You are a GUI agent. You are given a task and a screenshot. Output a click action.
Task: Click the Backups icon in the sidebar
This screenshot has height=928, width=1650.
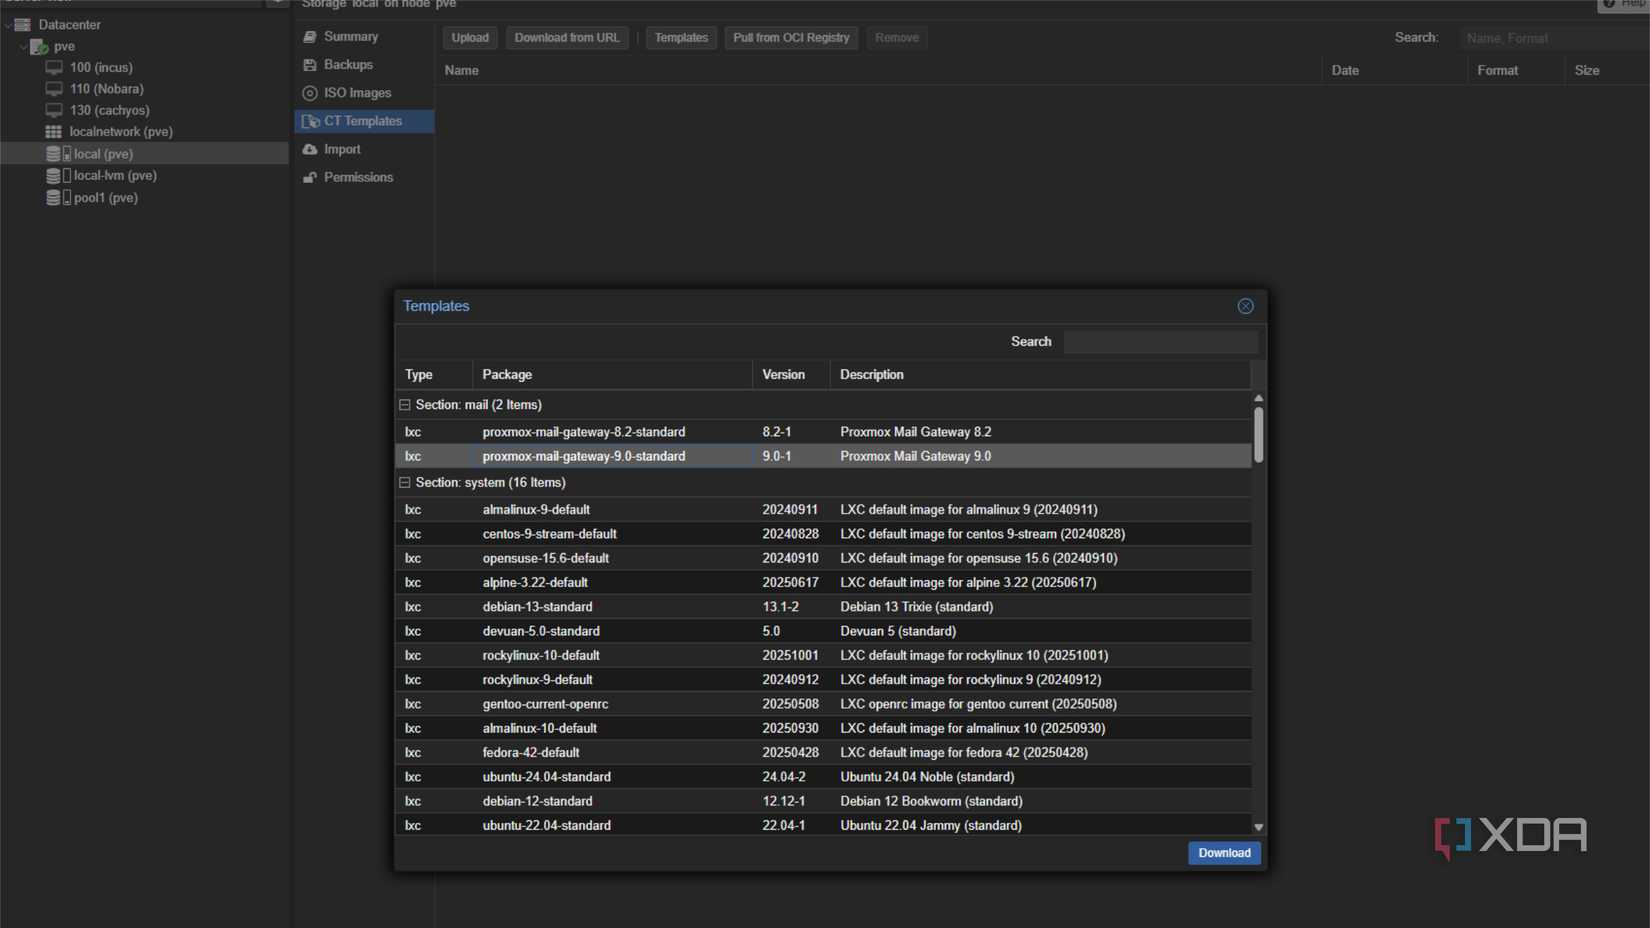tap(311, 64)
